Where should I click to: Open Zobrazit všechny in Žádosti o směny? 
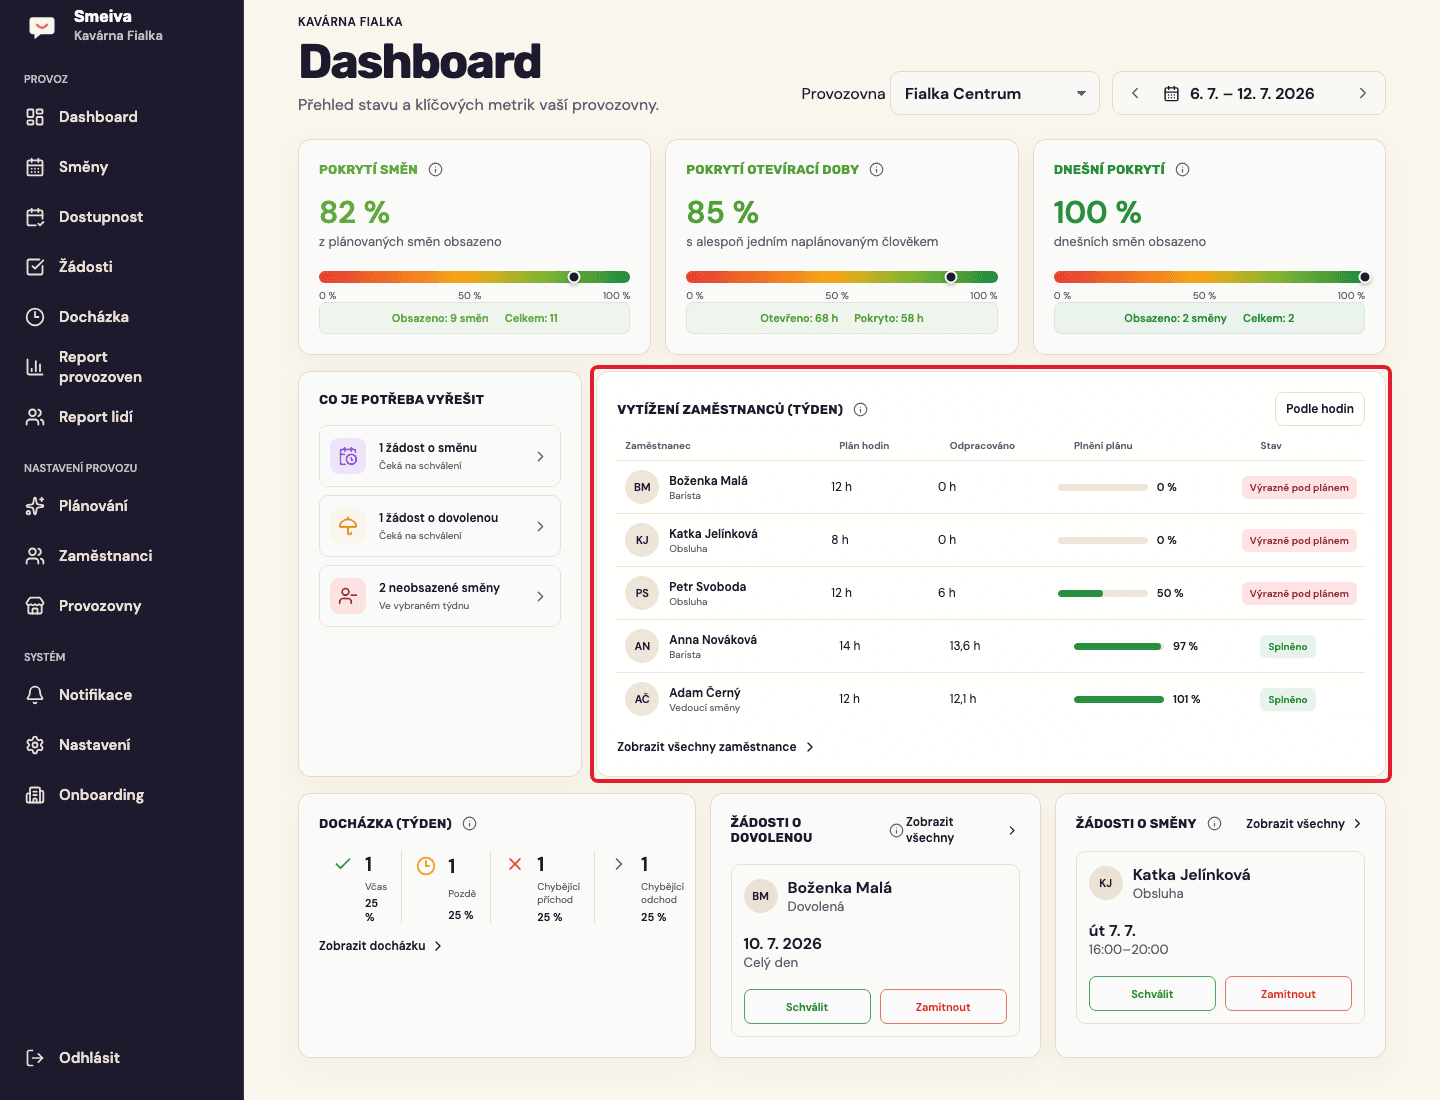click(1304, 824)
